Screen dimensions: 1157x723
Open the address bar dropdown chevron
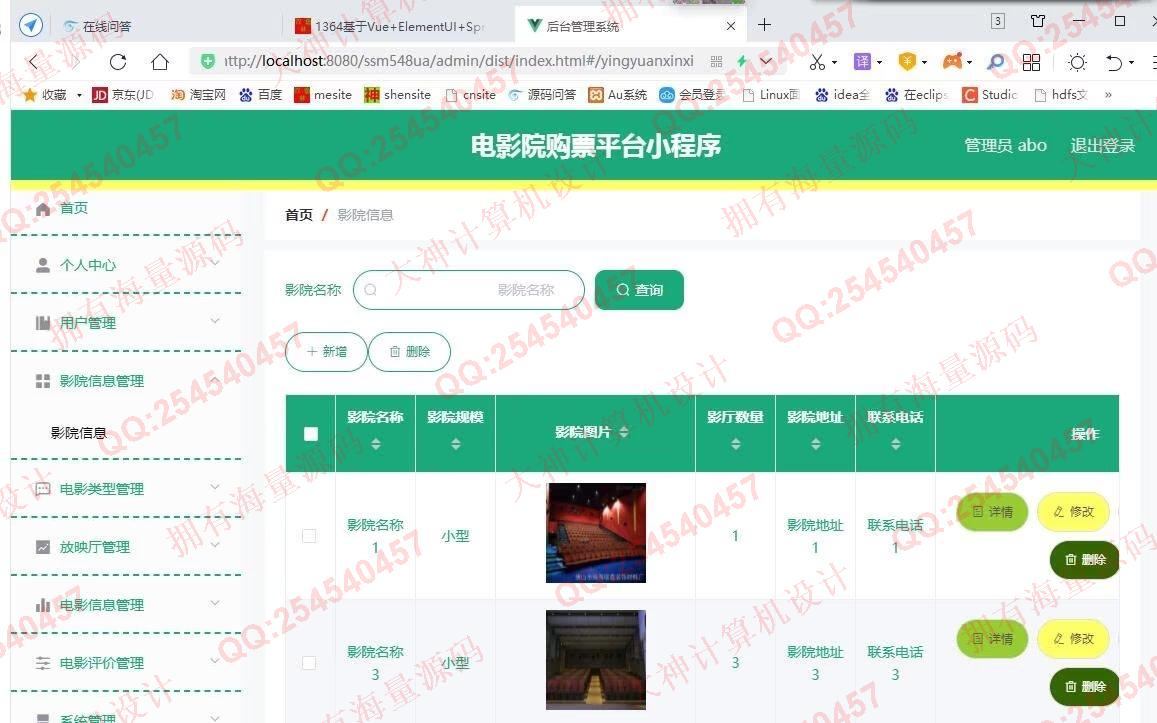767,61
